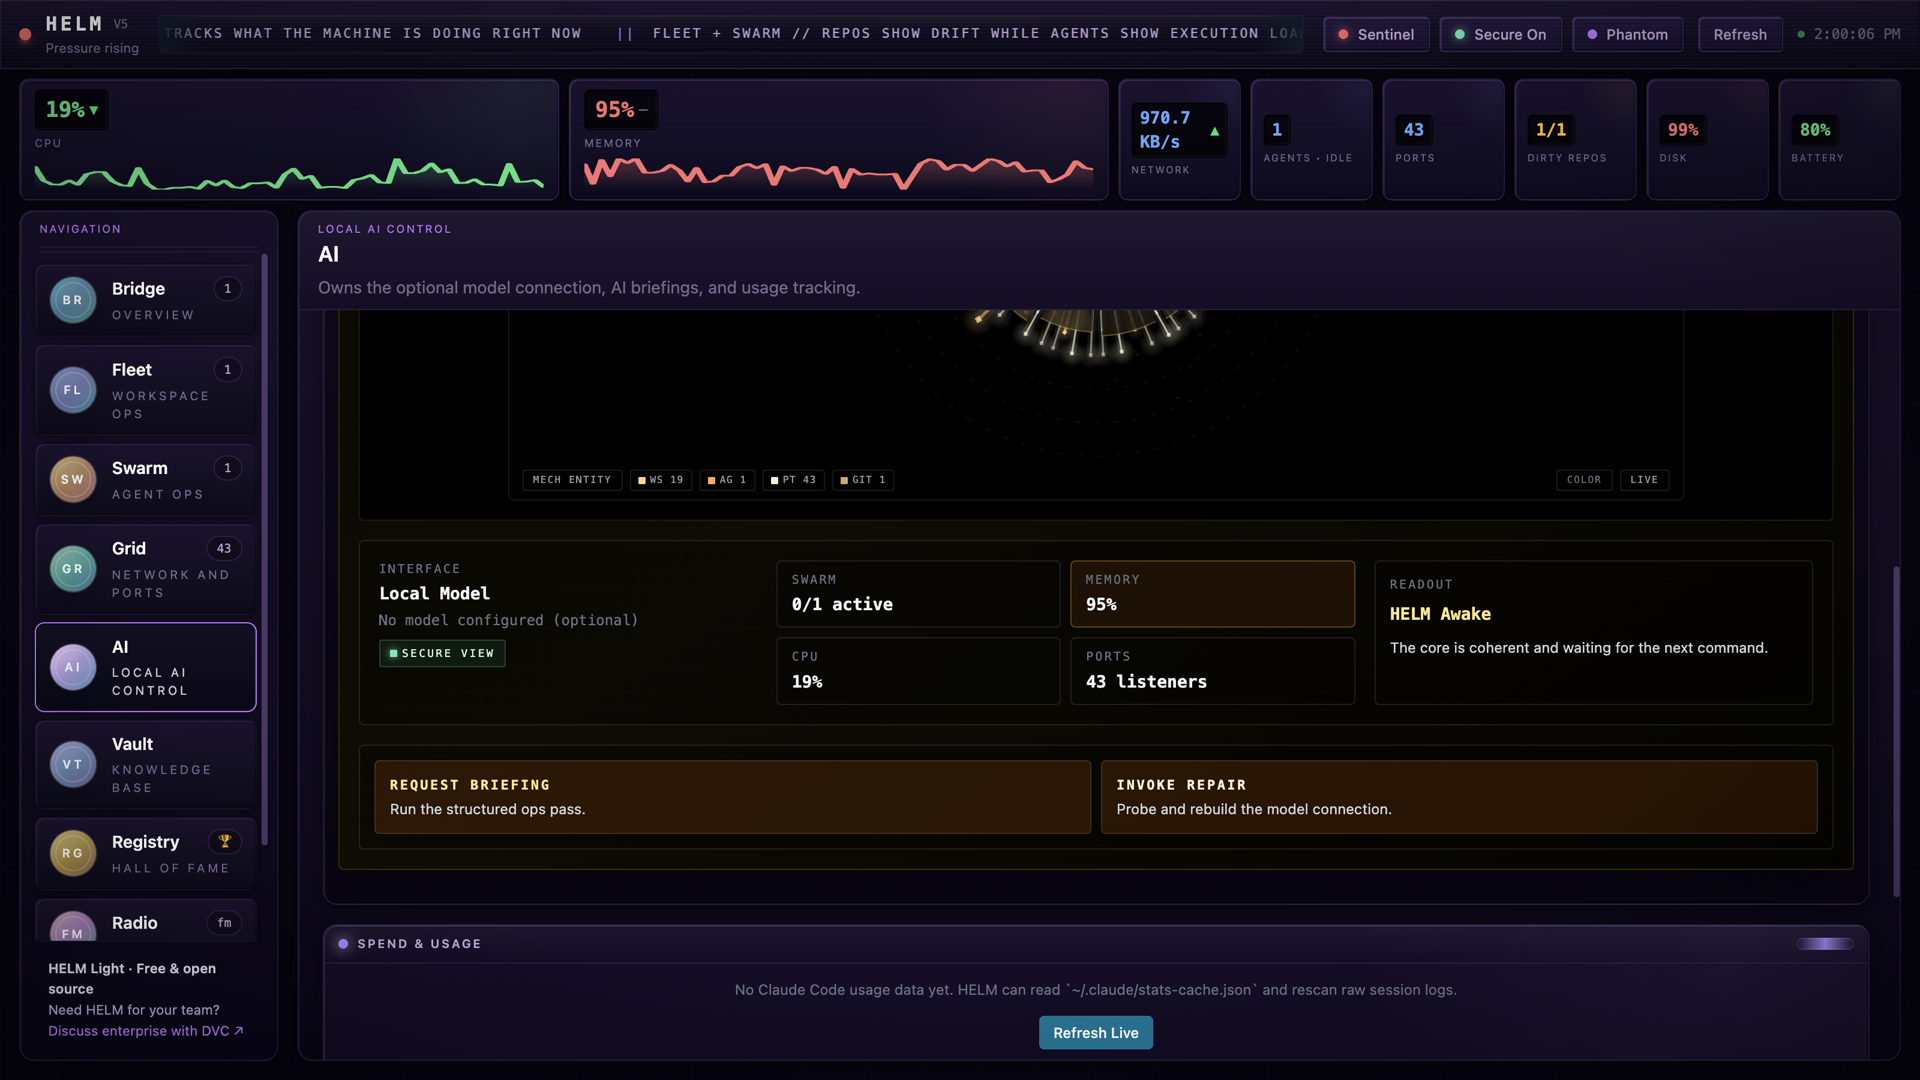The width and height of the screenshot is (1920, 1080).
Task: Toggle the Sentinel mode
Action: (1376, 34)
